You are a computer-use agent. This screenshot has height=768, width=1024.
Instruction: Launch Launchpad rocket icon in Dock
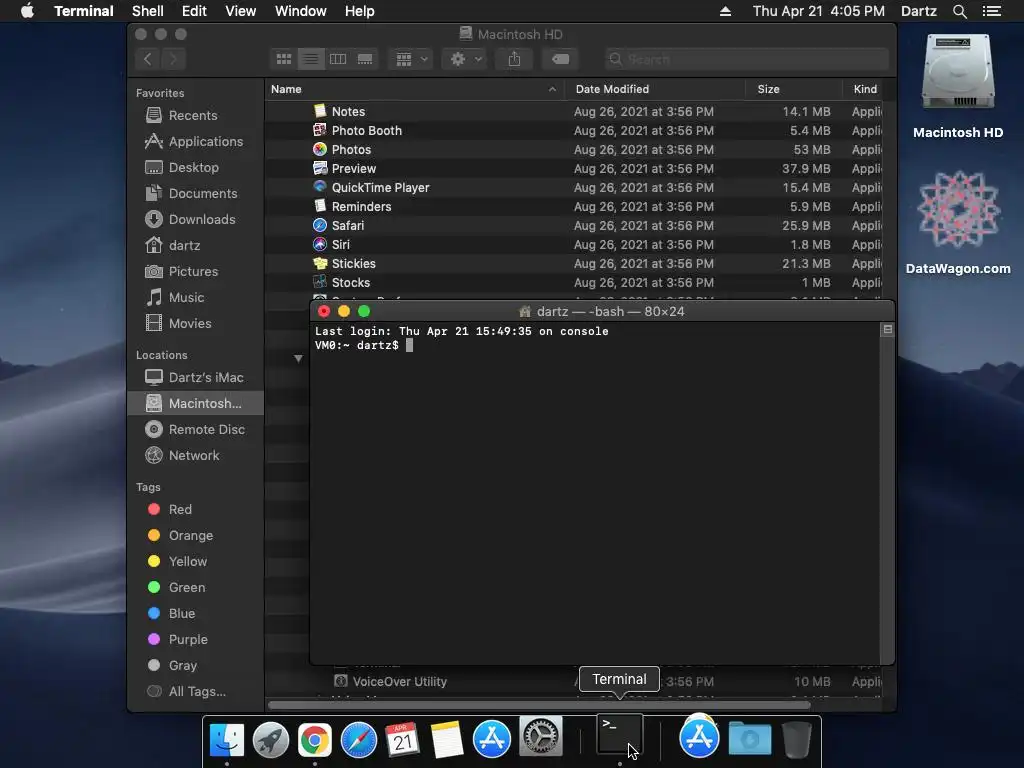[x=270, y=740]
